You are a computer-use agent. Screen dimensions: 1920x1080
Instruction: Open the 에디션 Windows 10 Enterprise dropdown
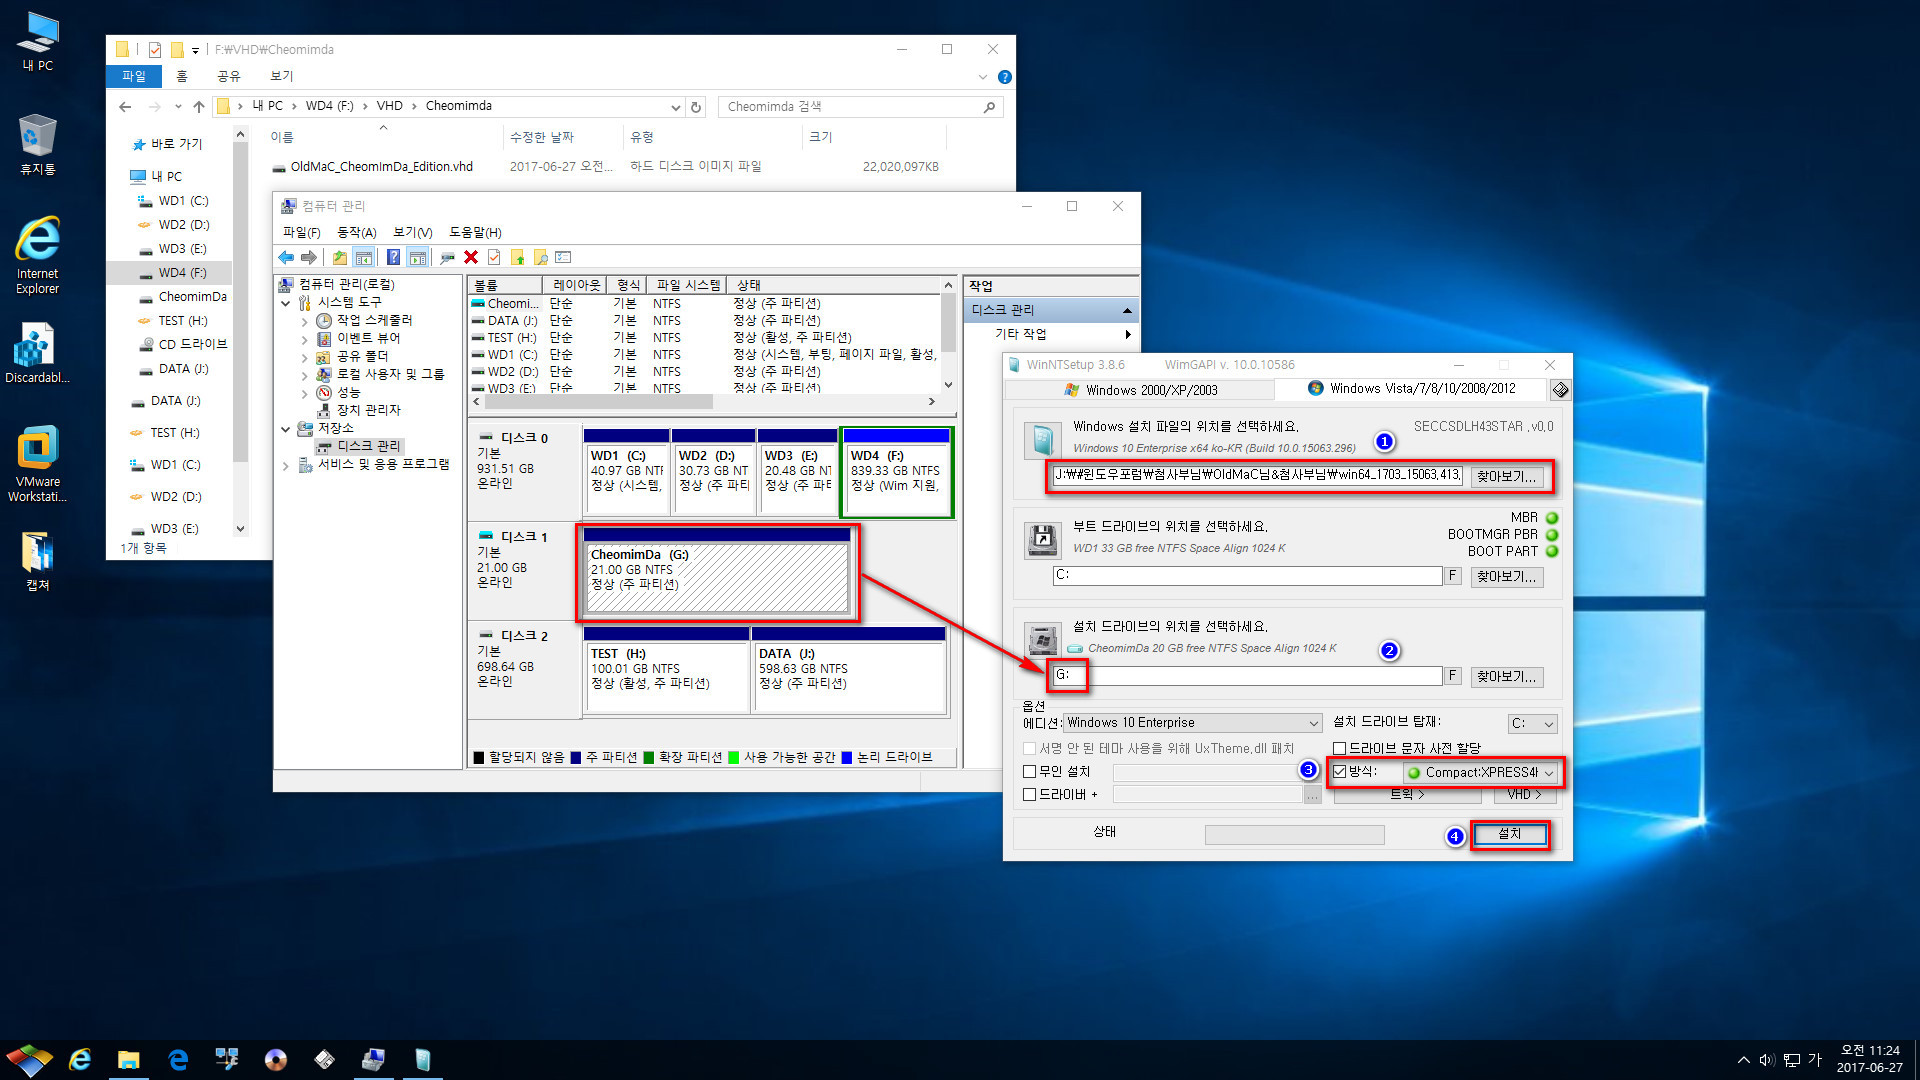point(1193,723)
